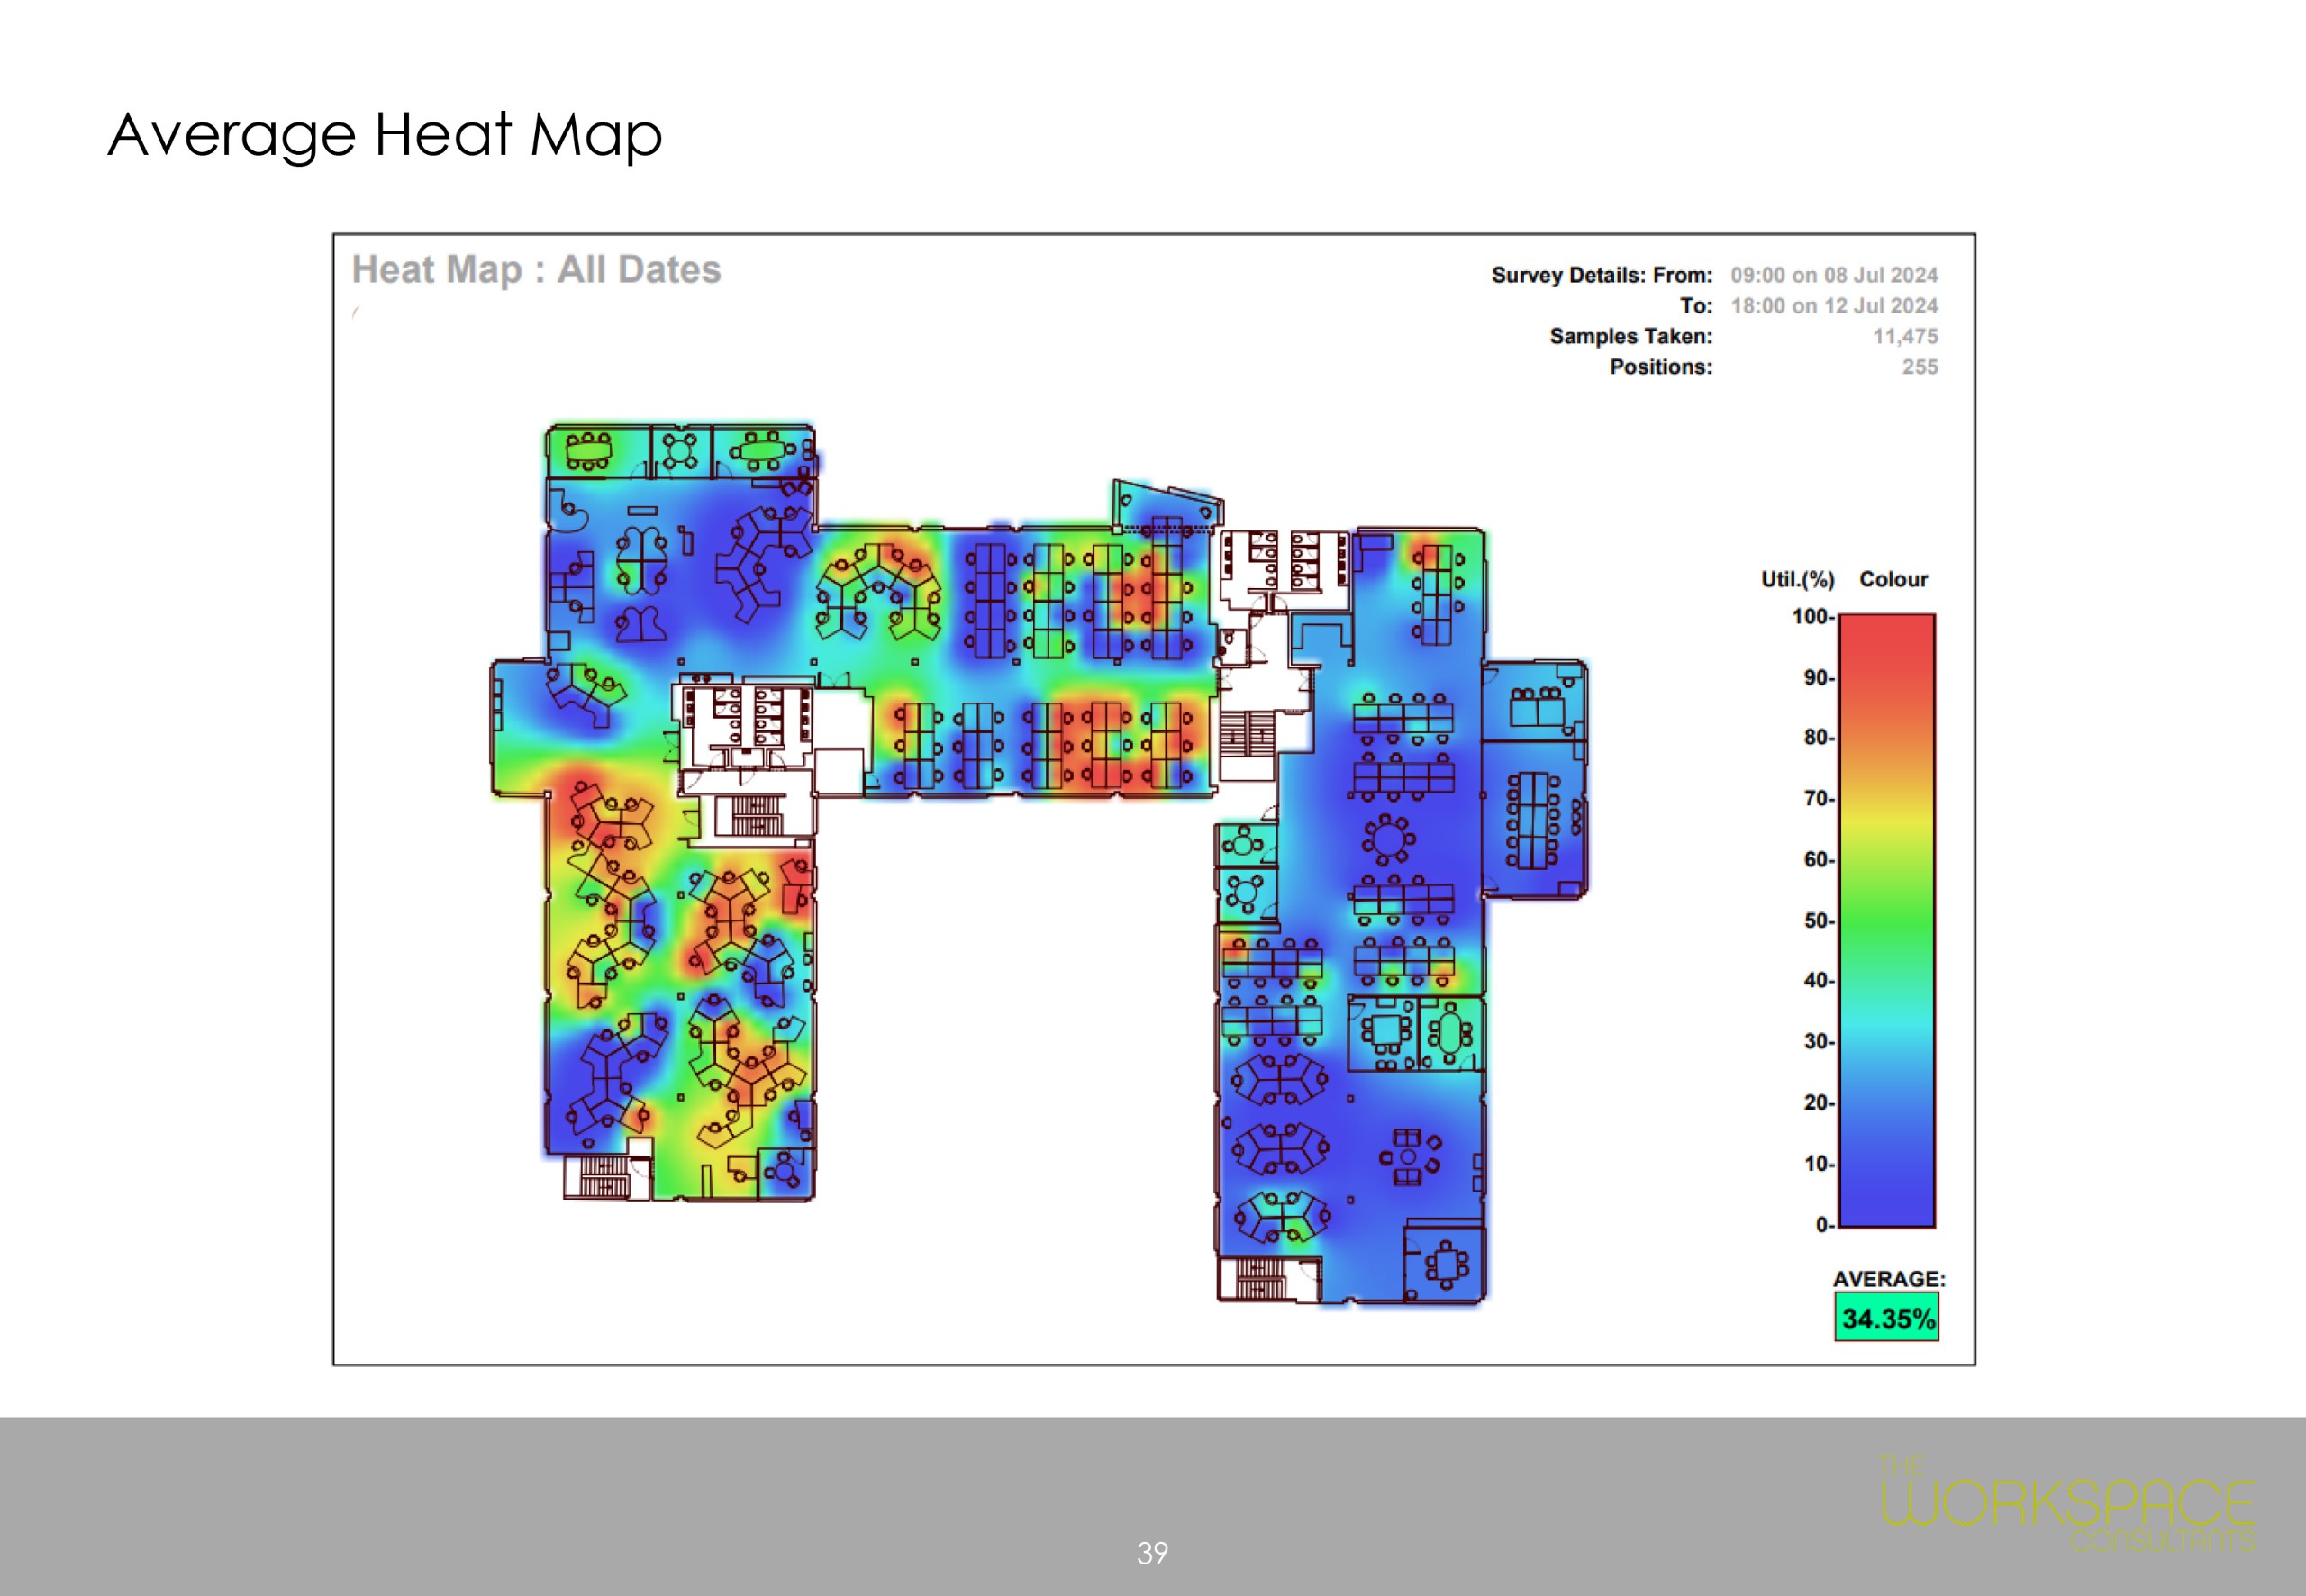Screen dimensions: 2306x1596
Task: Click the 0 mark on the legend scale
Action: 1823,1225
